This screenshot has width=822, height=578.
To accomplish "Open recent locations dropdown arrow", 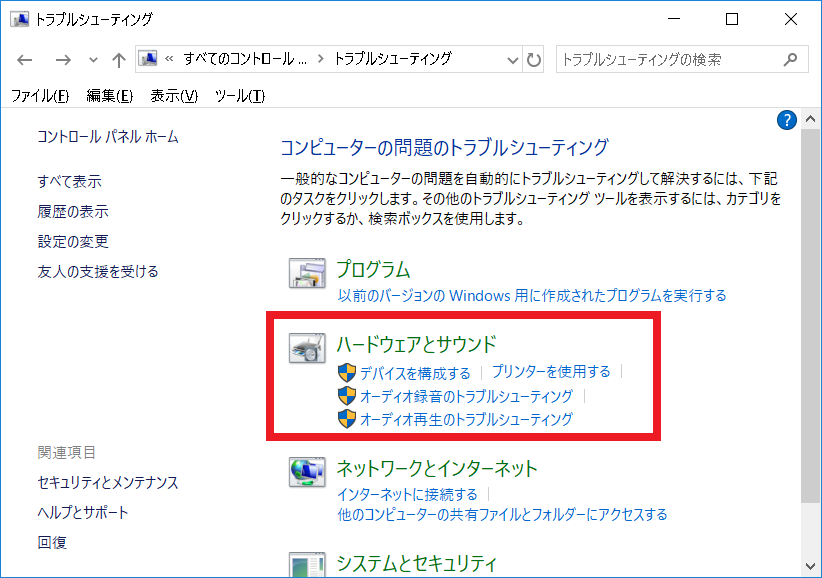I will tap(93, 60).
